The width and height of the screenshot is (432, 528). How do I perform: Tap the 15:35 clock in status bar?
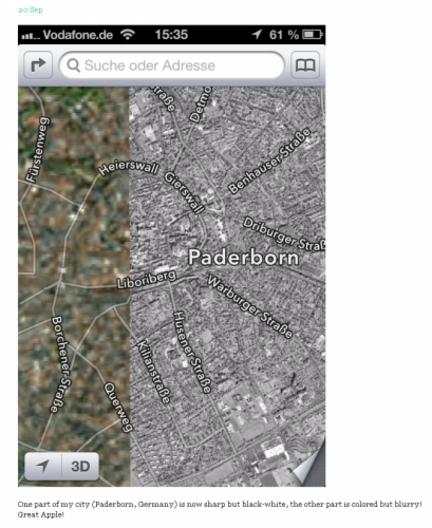point(171,34)
